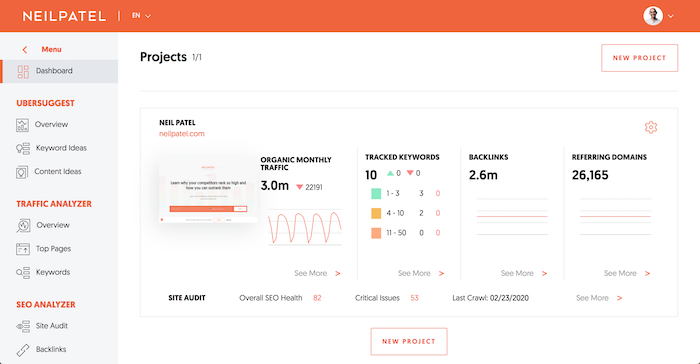The height and width of the screenshot is (364, 700).
Task: Click the neilpatel.com website preview thumbnail
Action: [208, 192]
